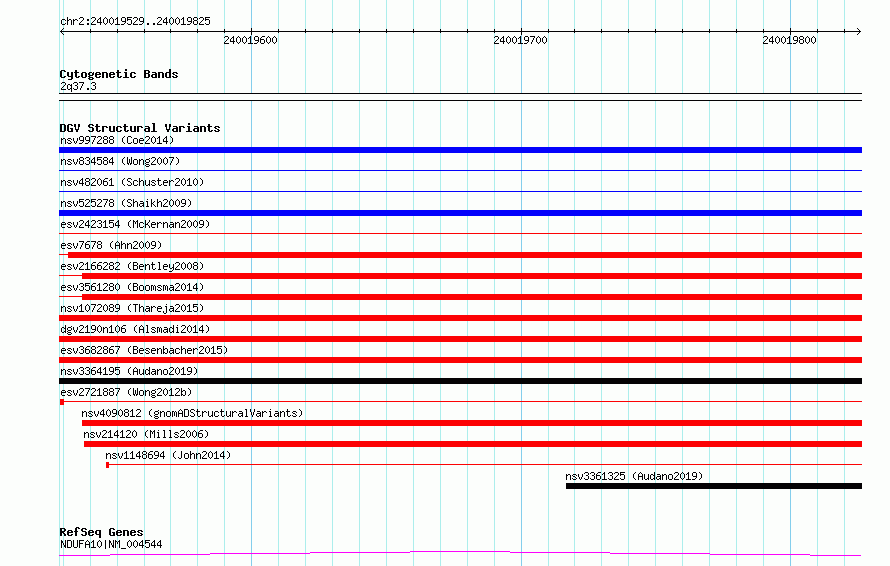This screenshot has width=890, height=566.
Task: Open esv3682867 (Besenbacher2015) label
Action: pyautogui.click(x=144, y=350)
